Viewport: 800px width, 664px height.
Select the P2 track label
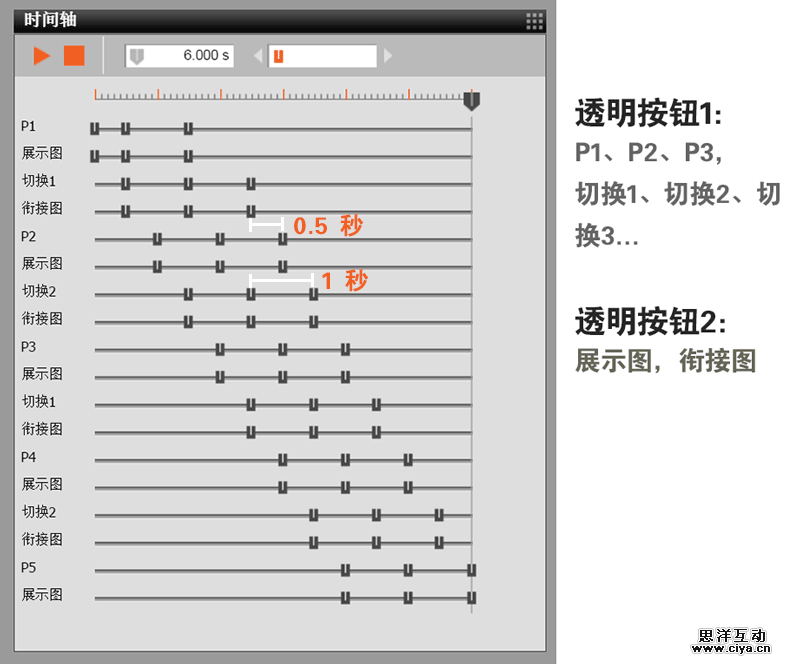click(x=29, y=237)
